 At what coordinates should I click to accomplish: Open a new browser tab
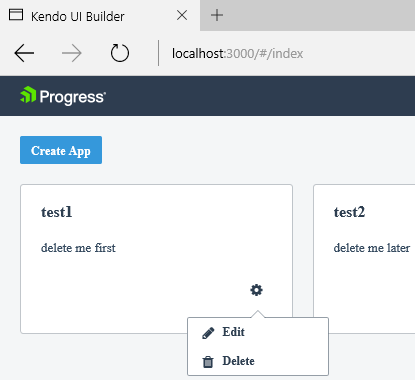tap(217, 15)
